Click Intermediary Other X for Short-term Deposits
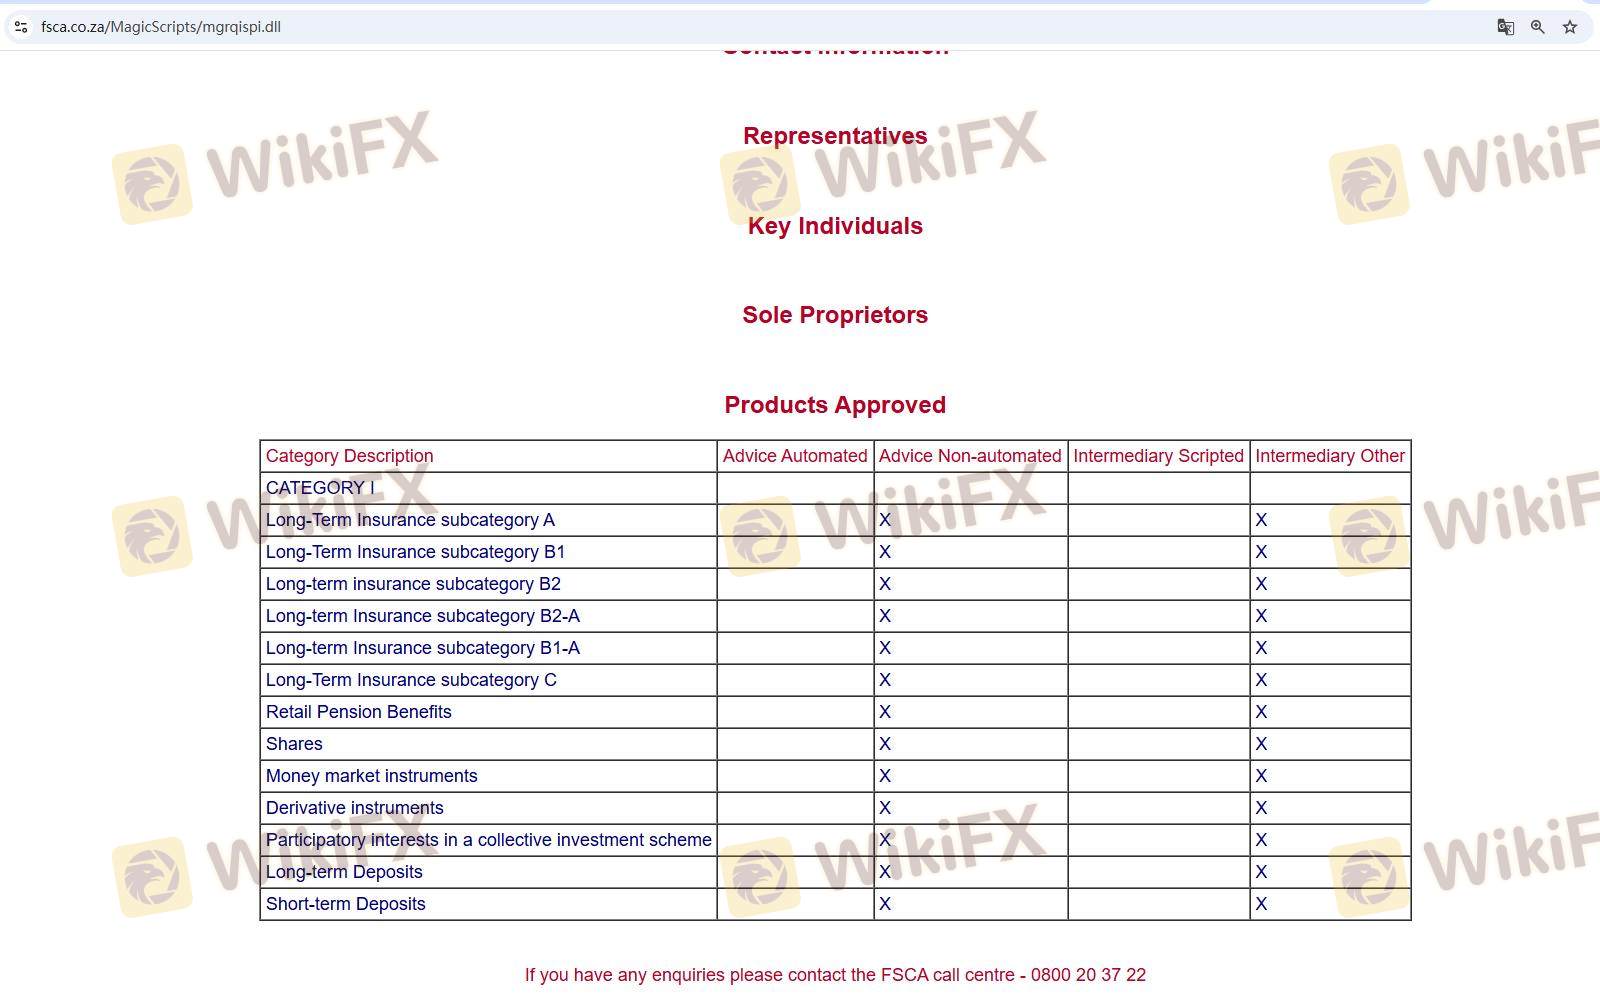This screenshot has width=1600, height=995. [x=1261, y=904]
